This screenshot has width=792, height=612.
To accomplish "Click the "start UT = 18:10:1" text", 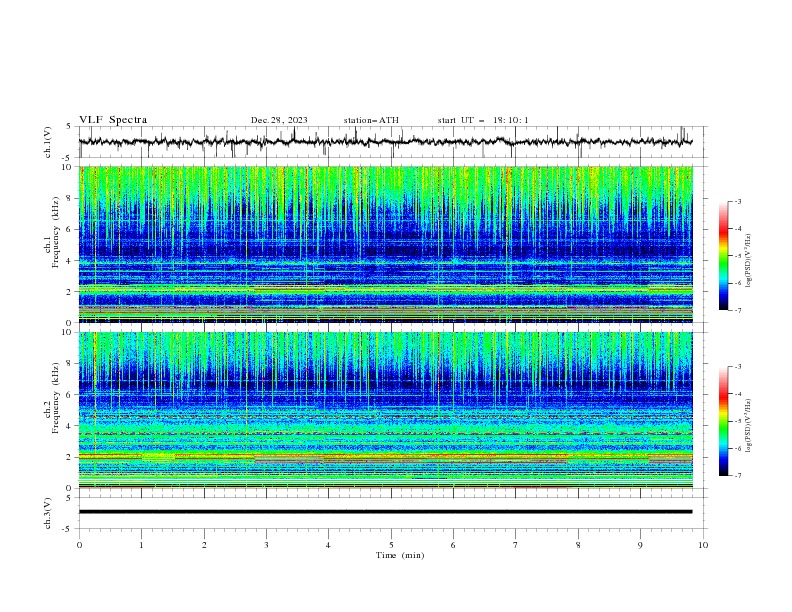I will (483, 120).
